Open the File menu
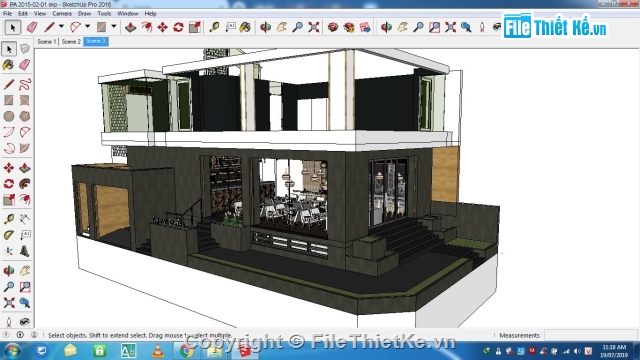This screenshot has height=360, width=640. point(7,13)
